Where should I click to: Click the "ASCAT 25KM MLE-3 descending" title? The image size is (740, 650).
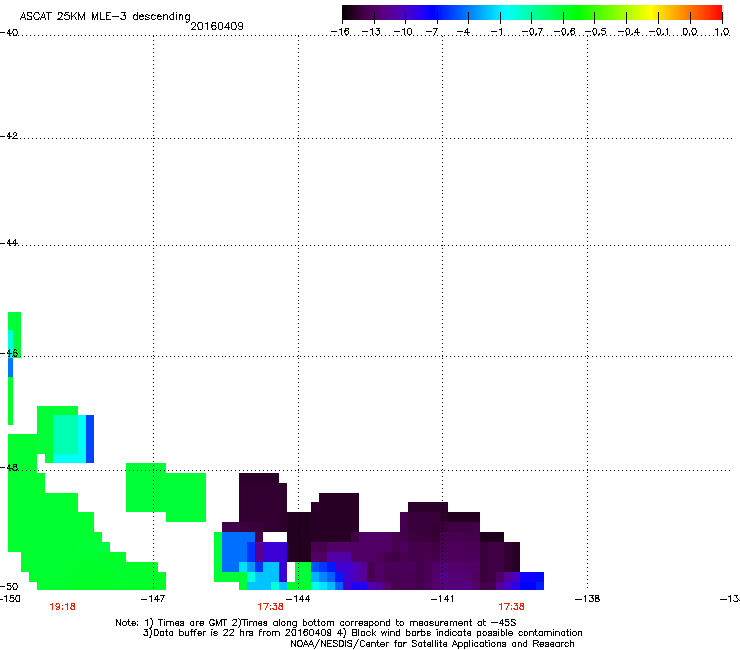click(105, 16)
